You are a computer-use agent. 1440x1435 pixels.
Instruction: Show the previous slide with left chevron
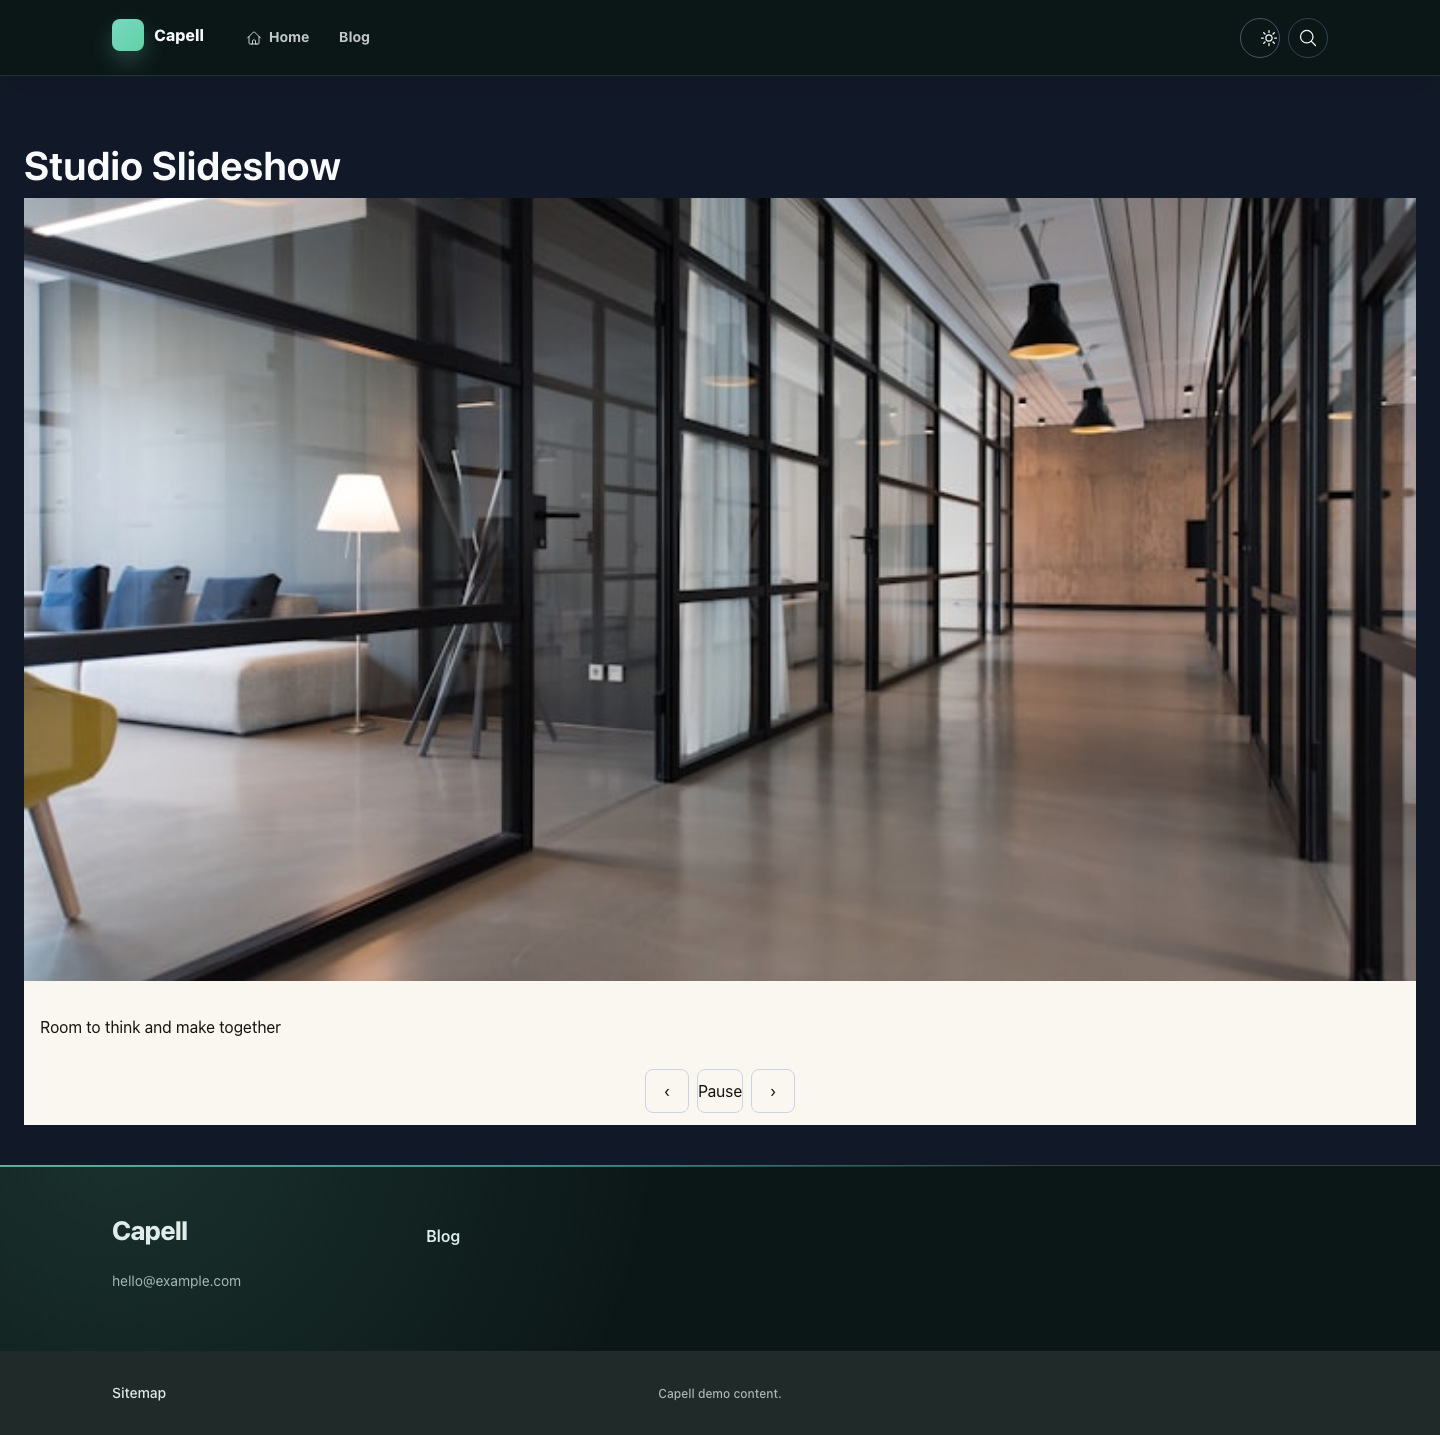667,1091
